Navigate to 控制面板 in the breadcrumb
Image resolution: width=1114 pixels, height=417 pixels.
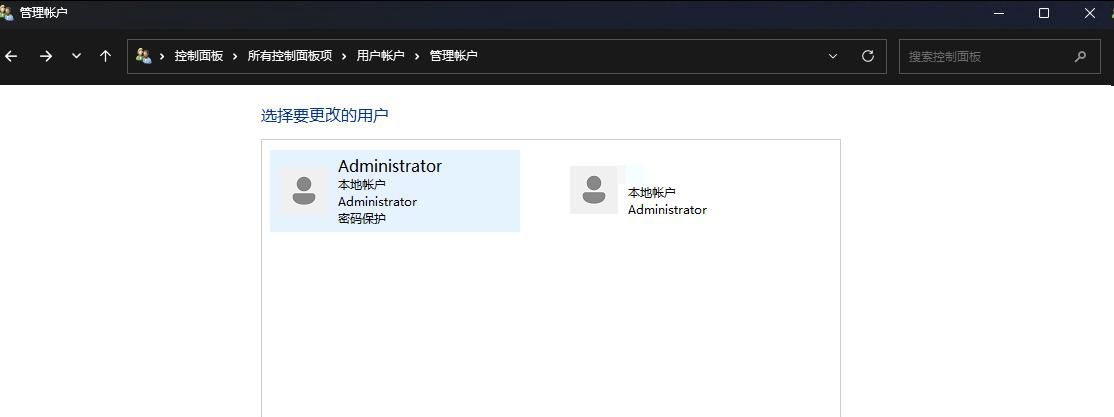coord(199,56)
